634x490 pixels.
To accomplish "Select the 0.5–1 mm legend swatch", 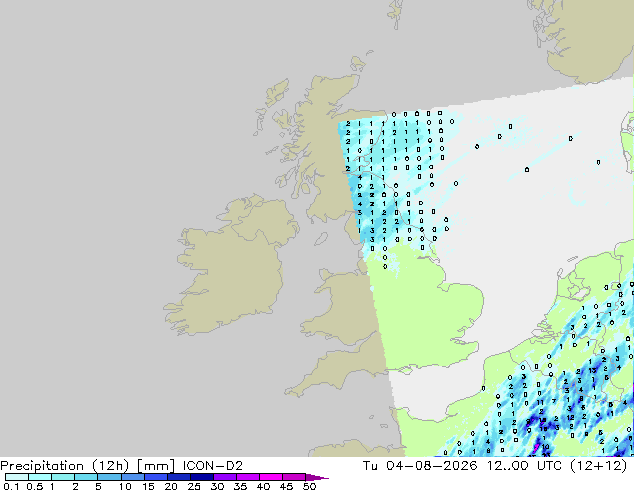I will [x=40, y=477].
